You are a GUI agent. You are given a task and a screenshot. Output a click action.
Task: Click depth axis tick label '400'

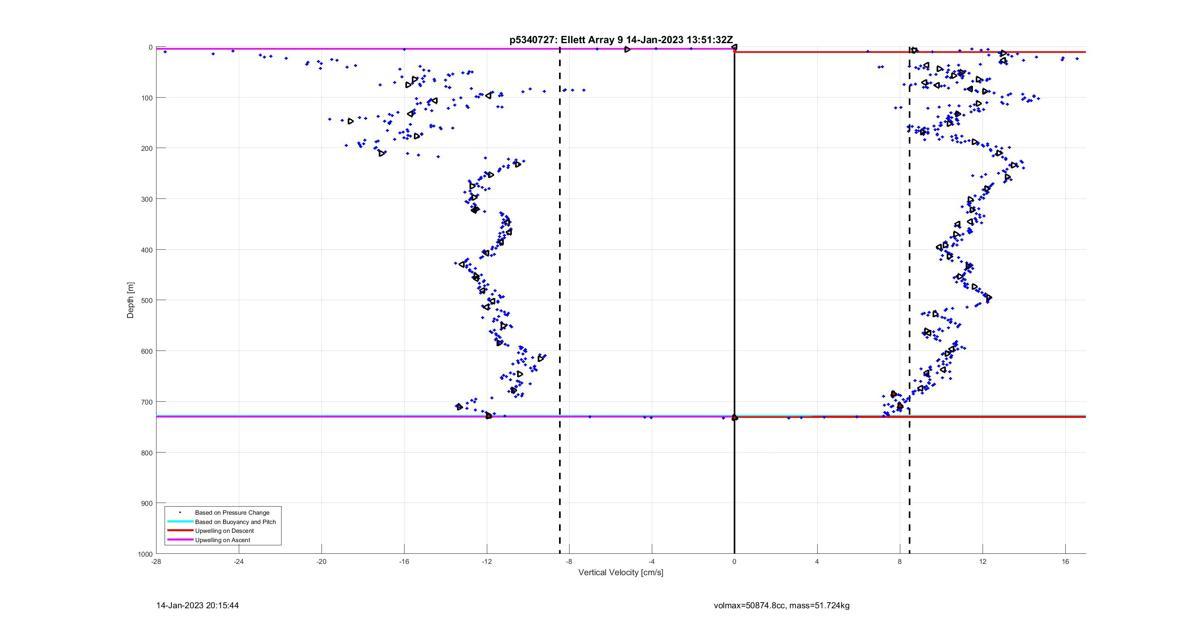(146, 250)
